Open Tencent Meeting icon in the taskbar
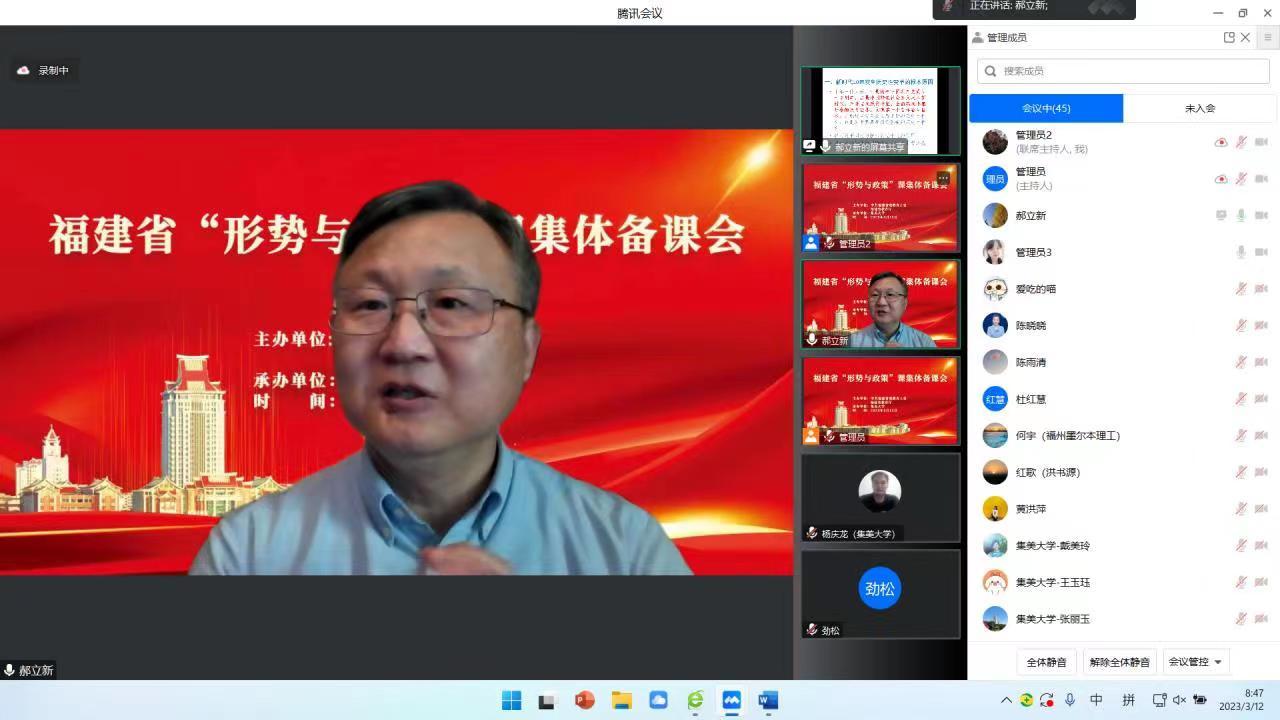1280x720 pixels. click(731, 701)
